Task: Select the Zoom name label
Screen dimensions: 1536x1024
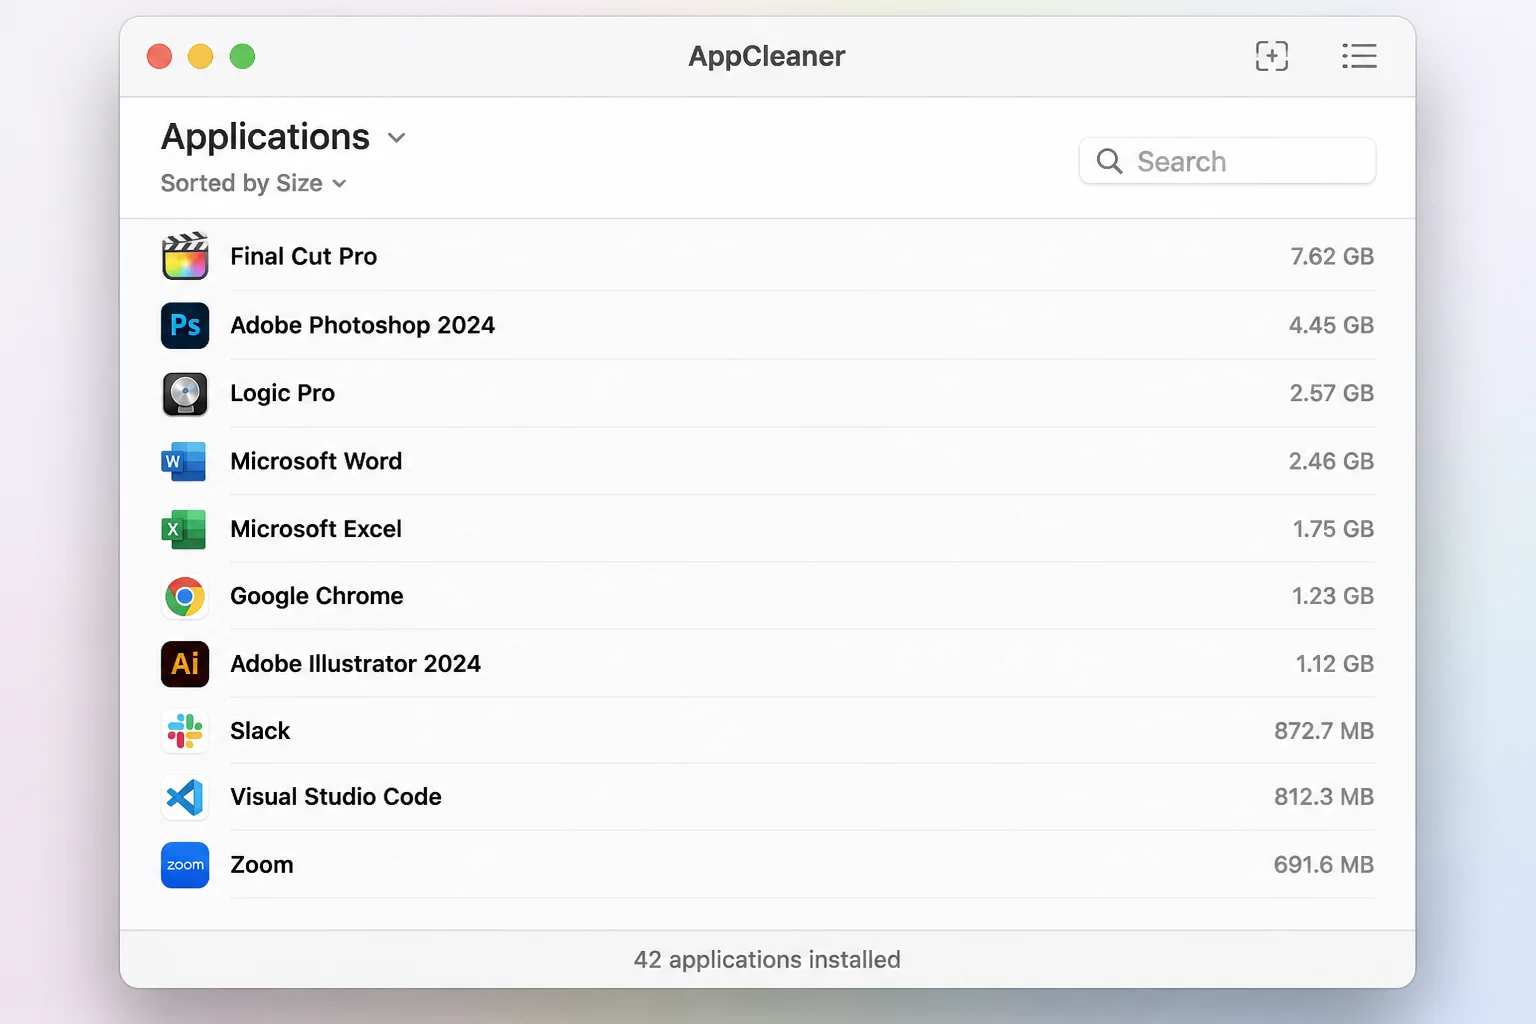Action: tap(262, 865)
